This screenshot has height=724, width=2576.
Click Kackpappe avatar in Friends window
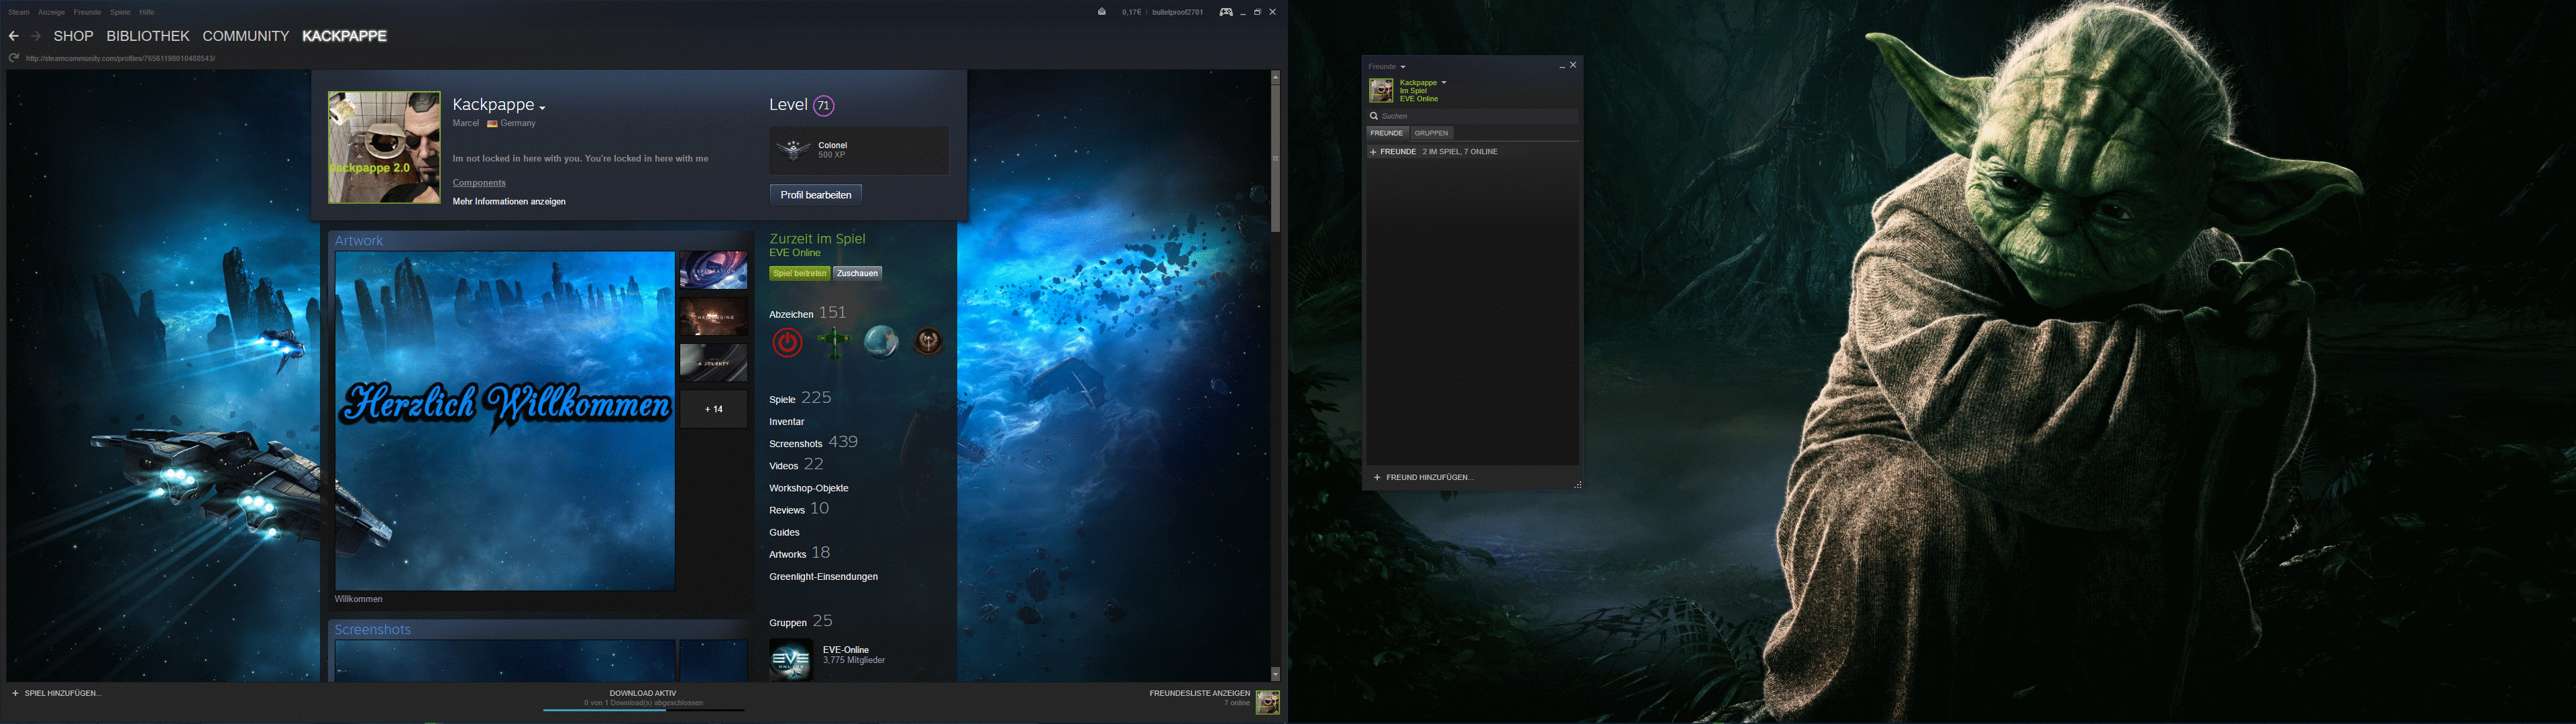coord(1381,91)
